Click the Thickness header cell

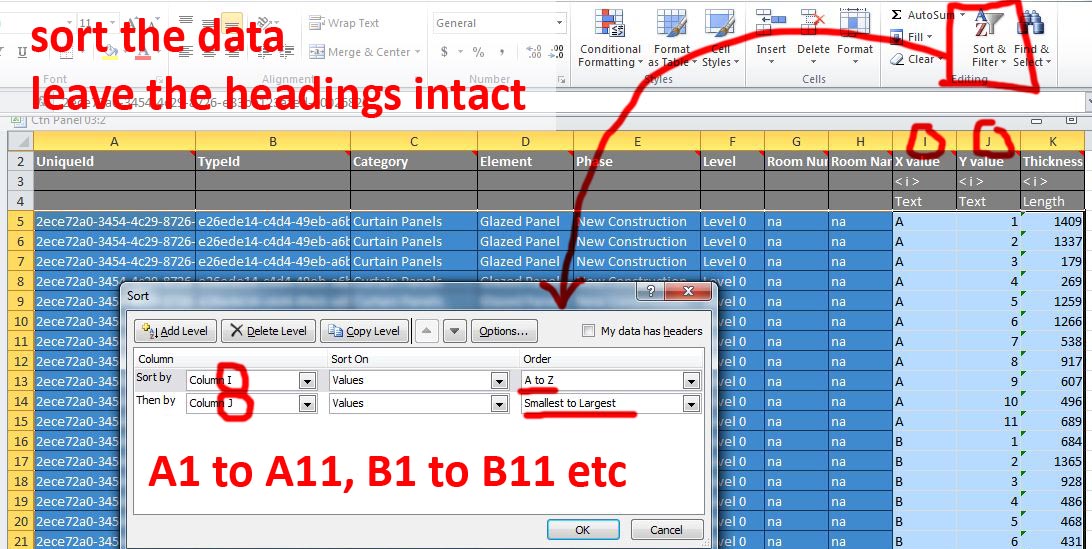[x=1052, y=162]
